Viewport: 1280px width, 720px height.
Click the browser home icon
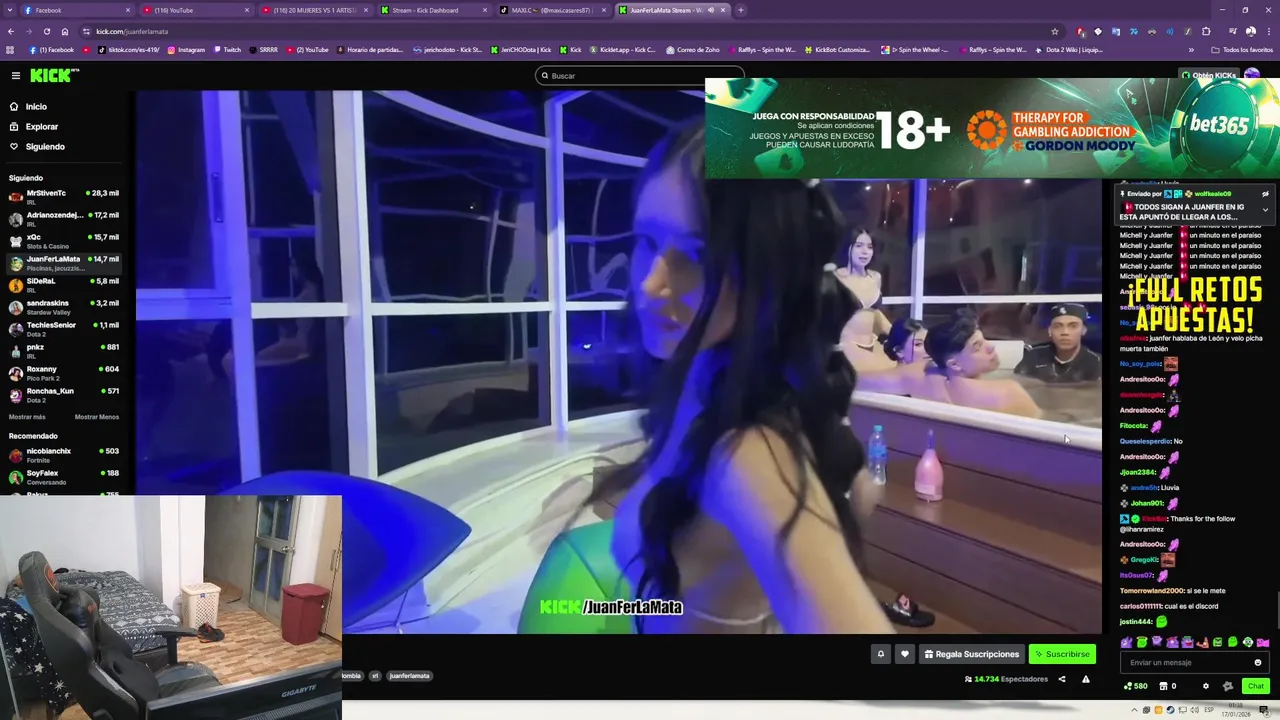pos(65,31)
